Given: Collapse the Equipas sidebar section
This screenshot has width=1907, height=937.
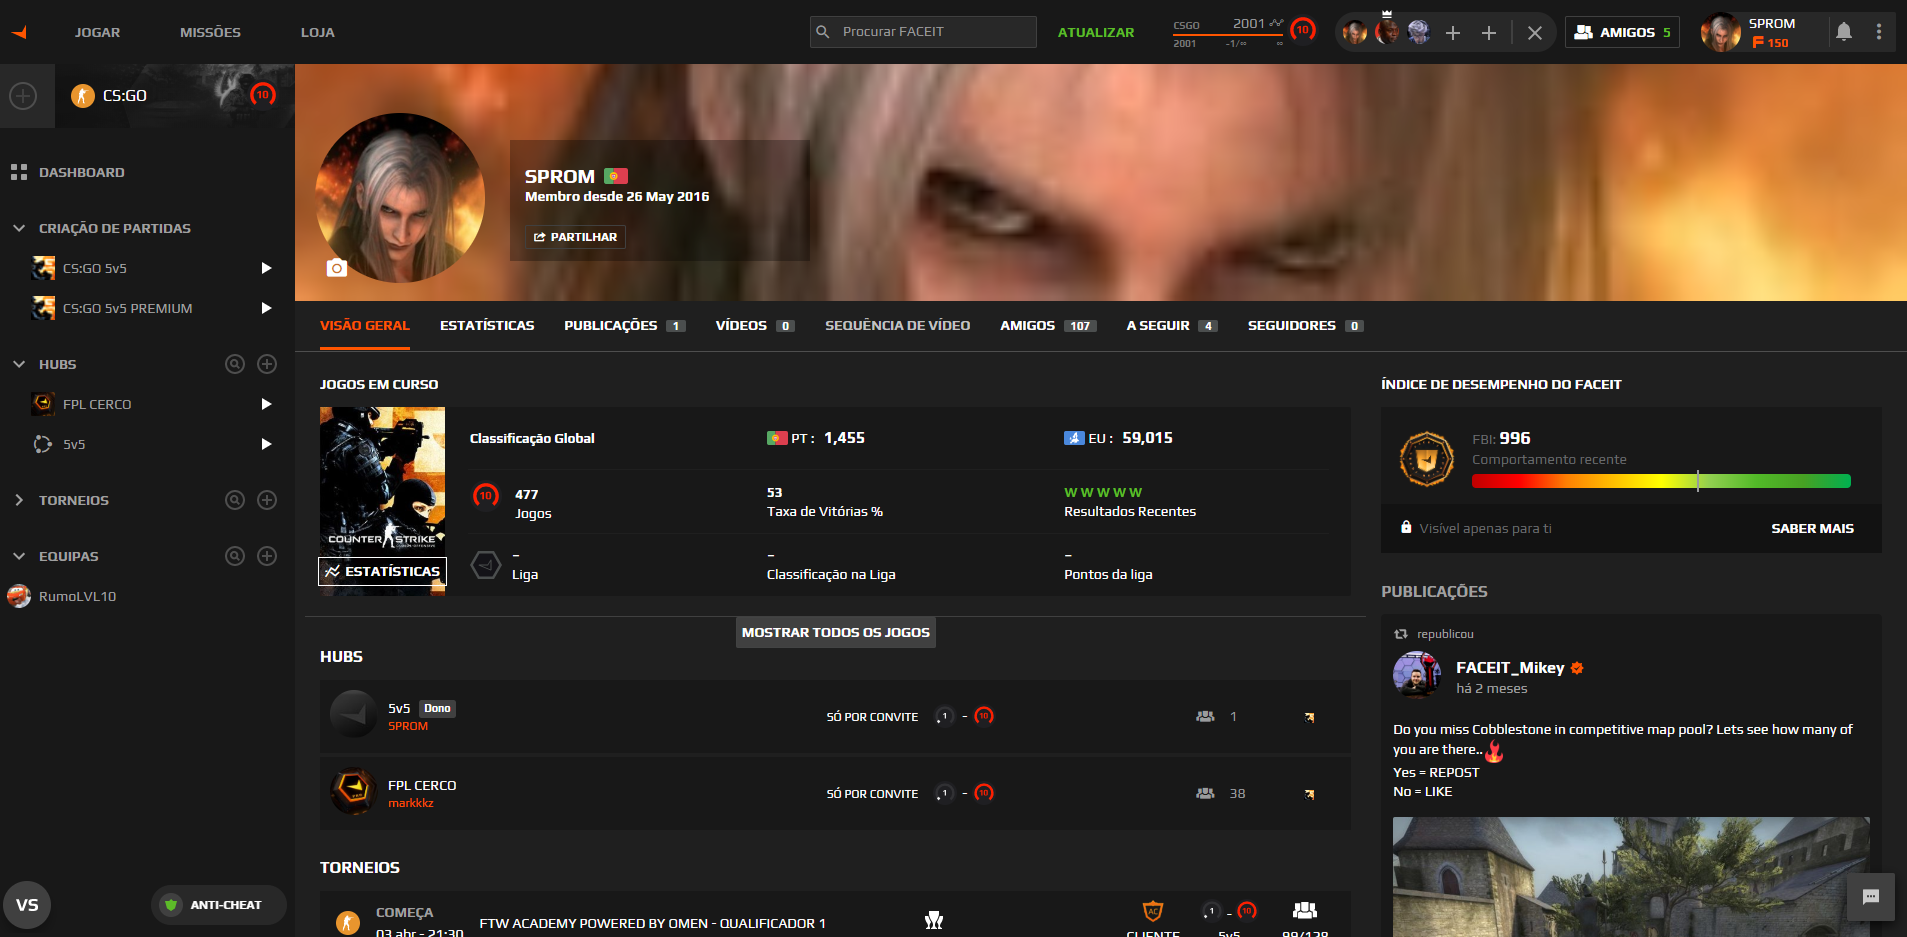Looking at the screenshot, I should [19, 556].
